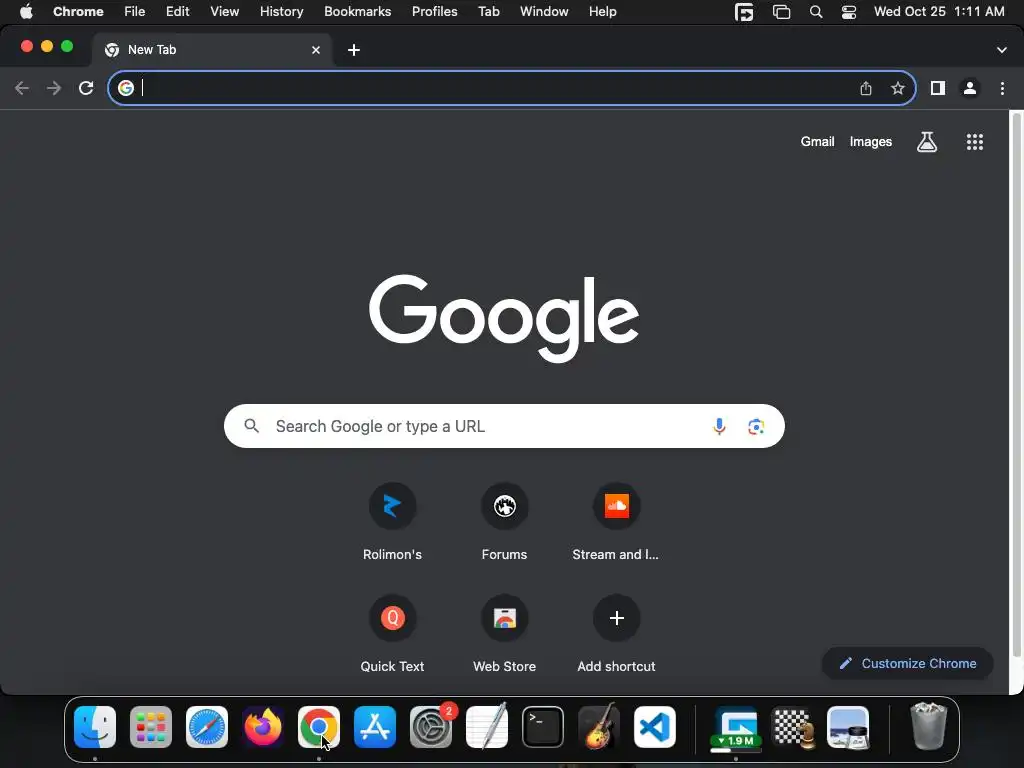This screenshot has width=1024, height=768.
Task: Open the Apple menu
Action: point(26,12)
